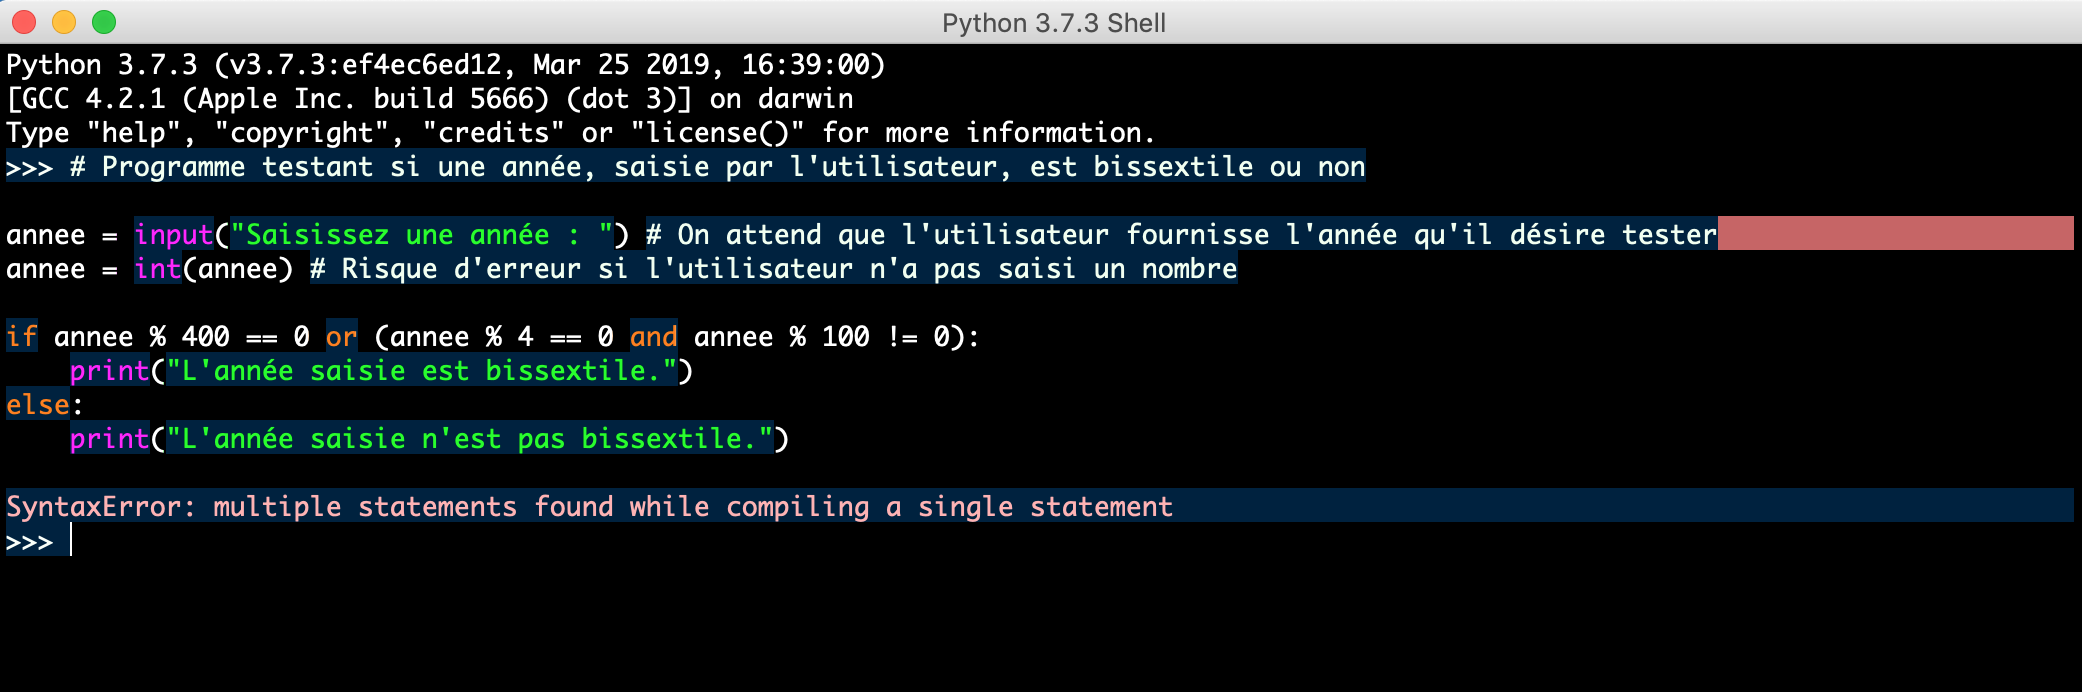Click the final >>> shell prompt
Viewport: 2082px width, 692px height.
30,539
